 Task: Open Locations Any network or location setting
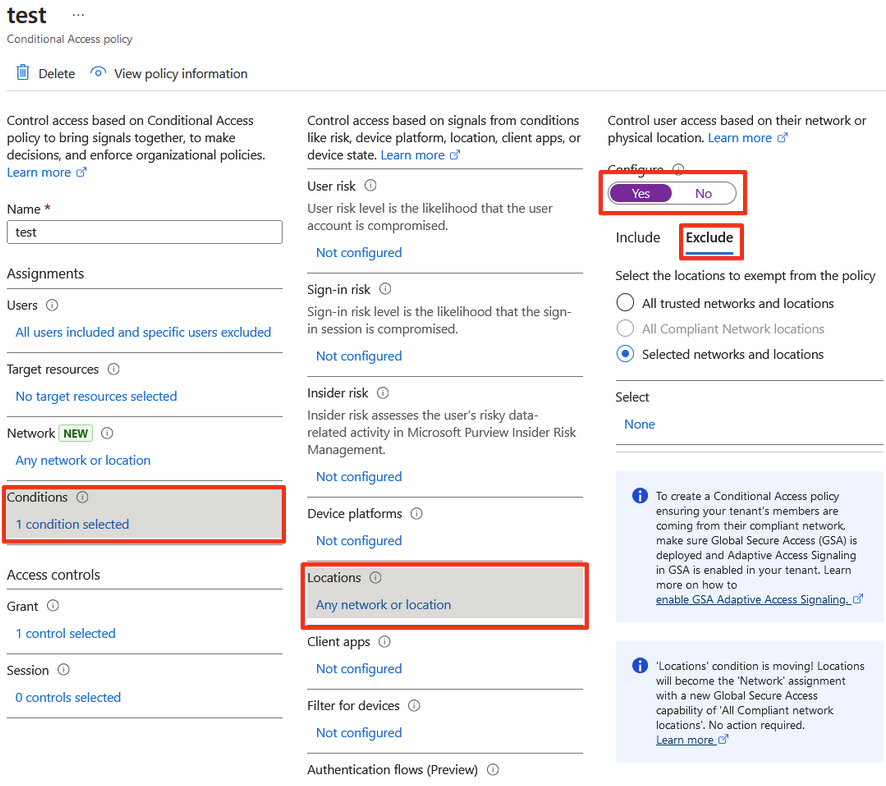(383, 605)
